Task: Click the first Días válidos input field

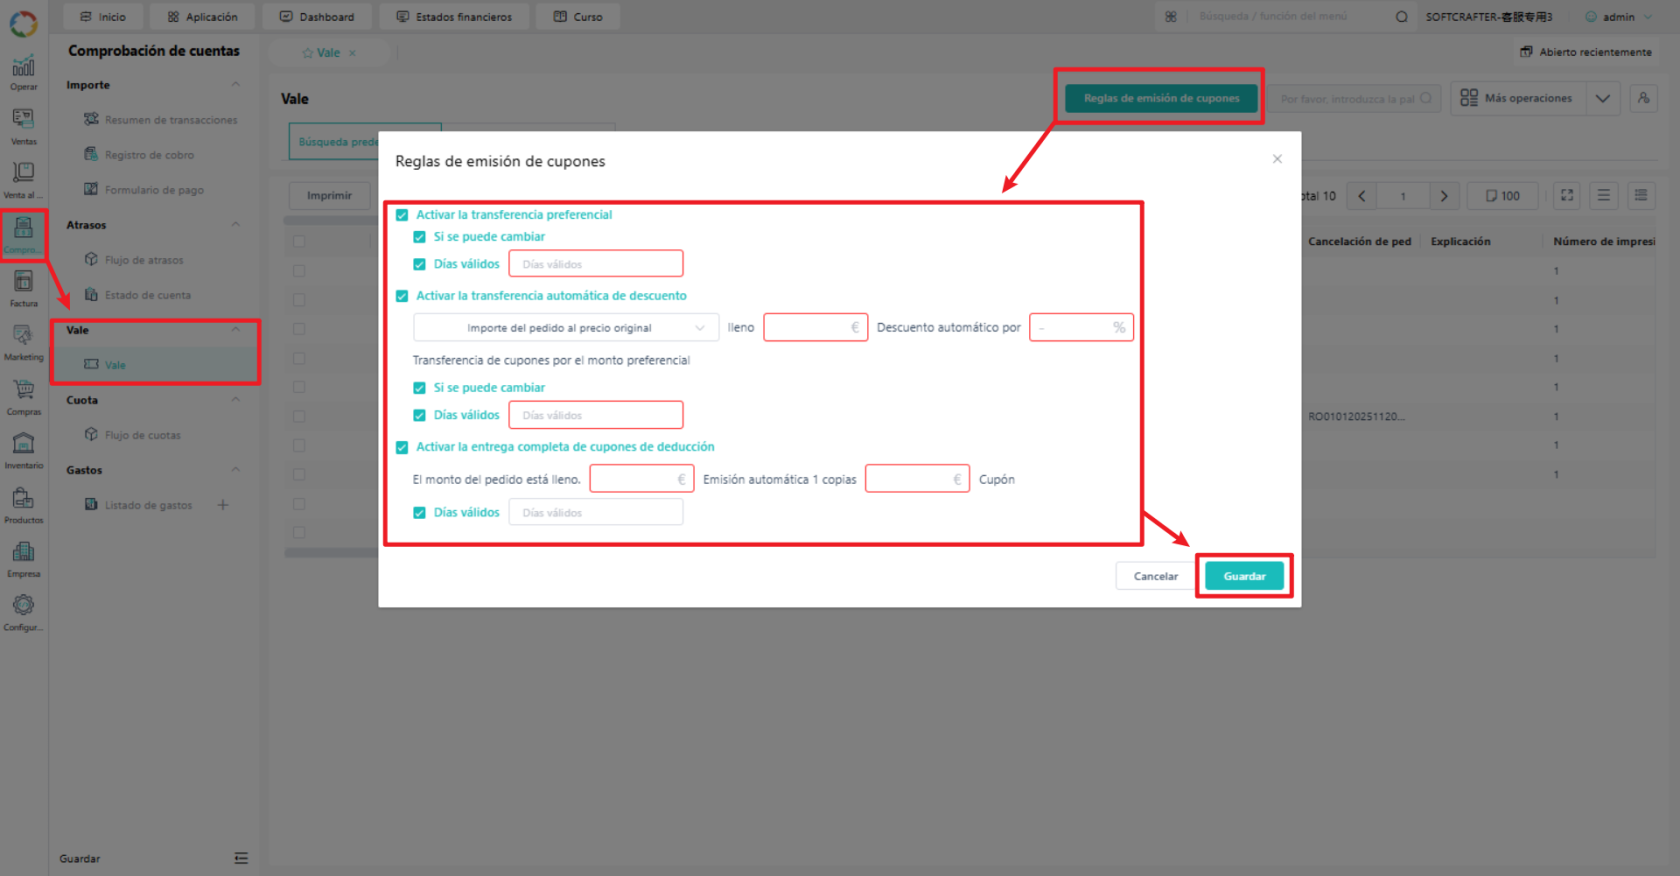Action: coord(596,264)
